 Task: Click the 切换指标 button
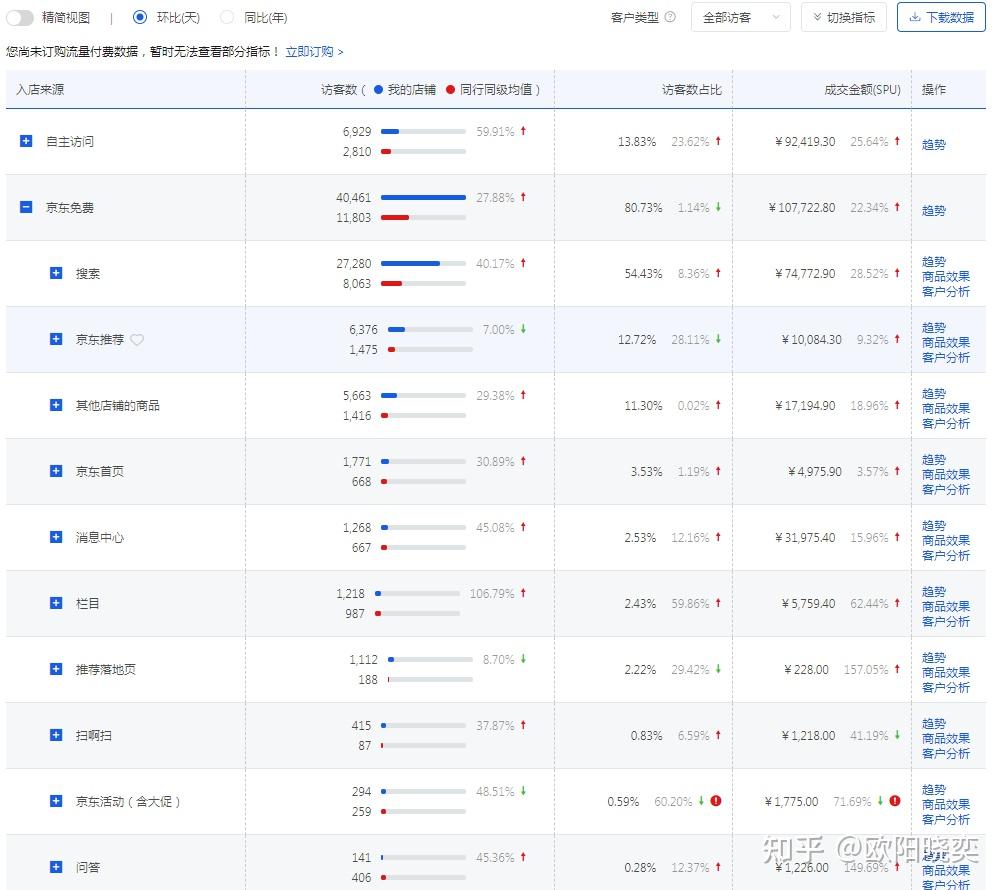coord(843,17)
